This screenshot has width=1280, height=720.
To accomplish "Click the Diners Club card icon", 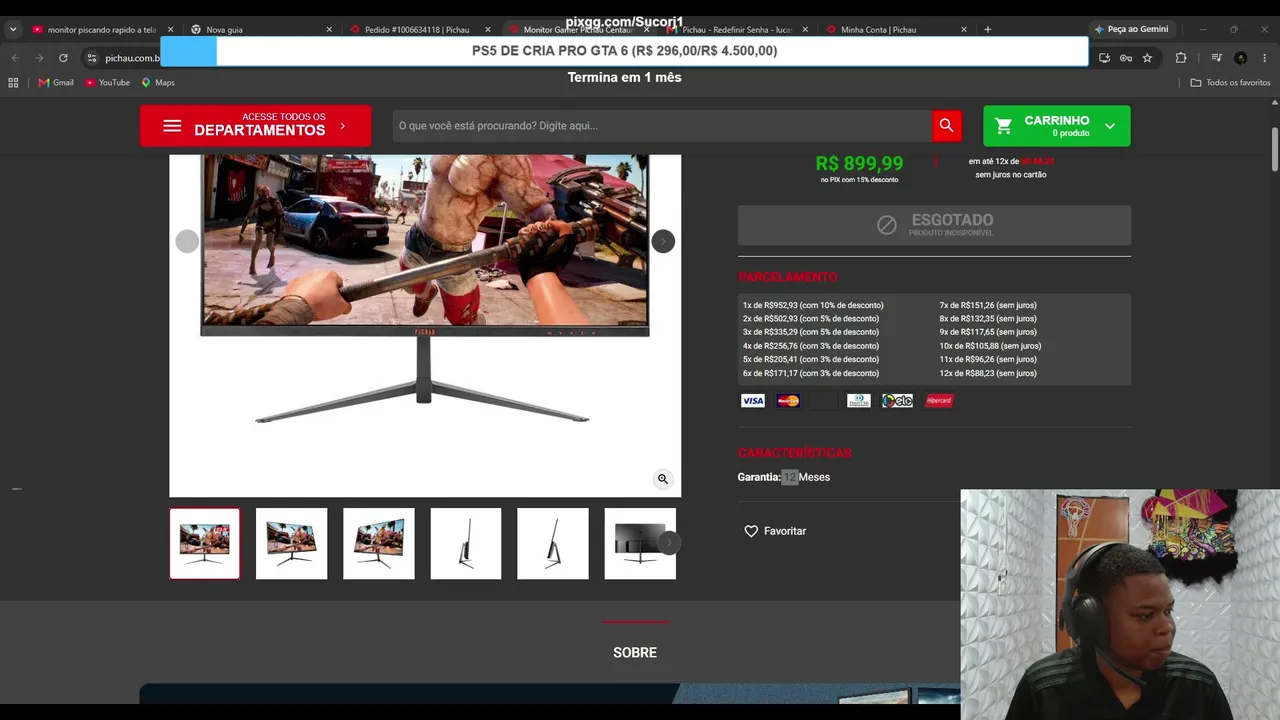I will click(859, 401).
